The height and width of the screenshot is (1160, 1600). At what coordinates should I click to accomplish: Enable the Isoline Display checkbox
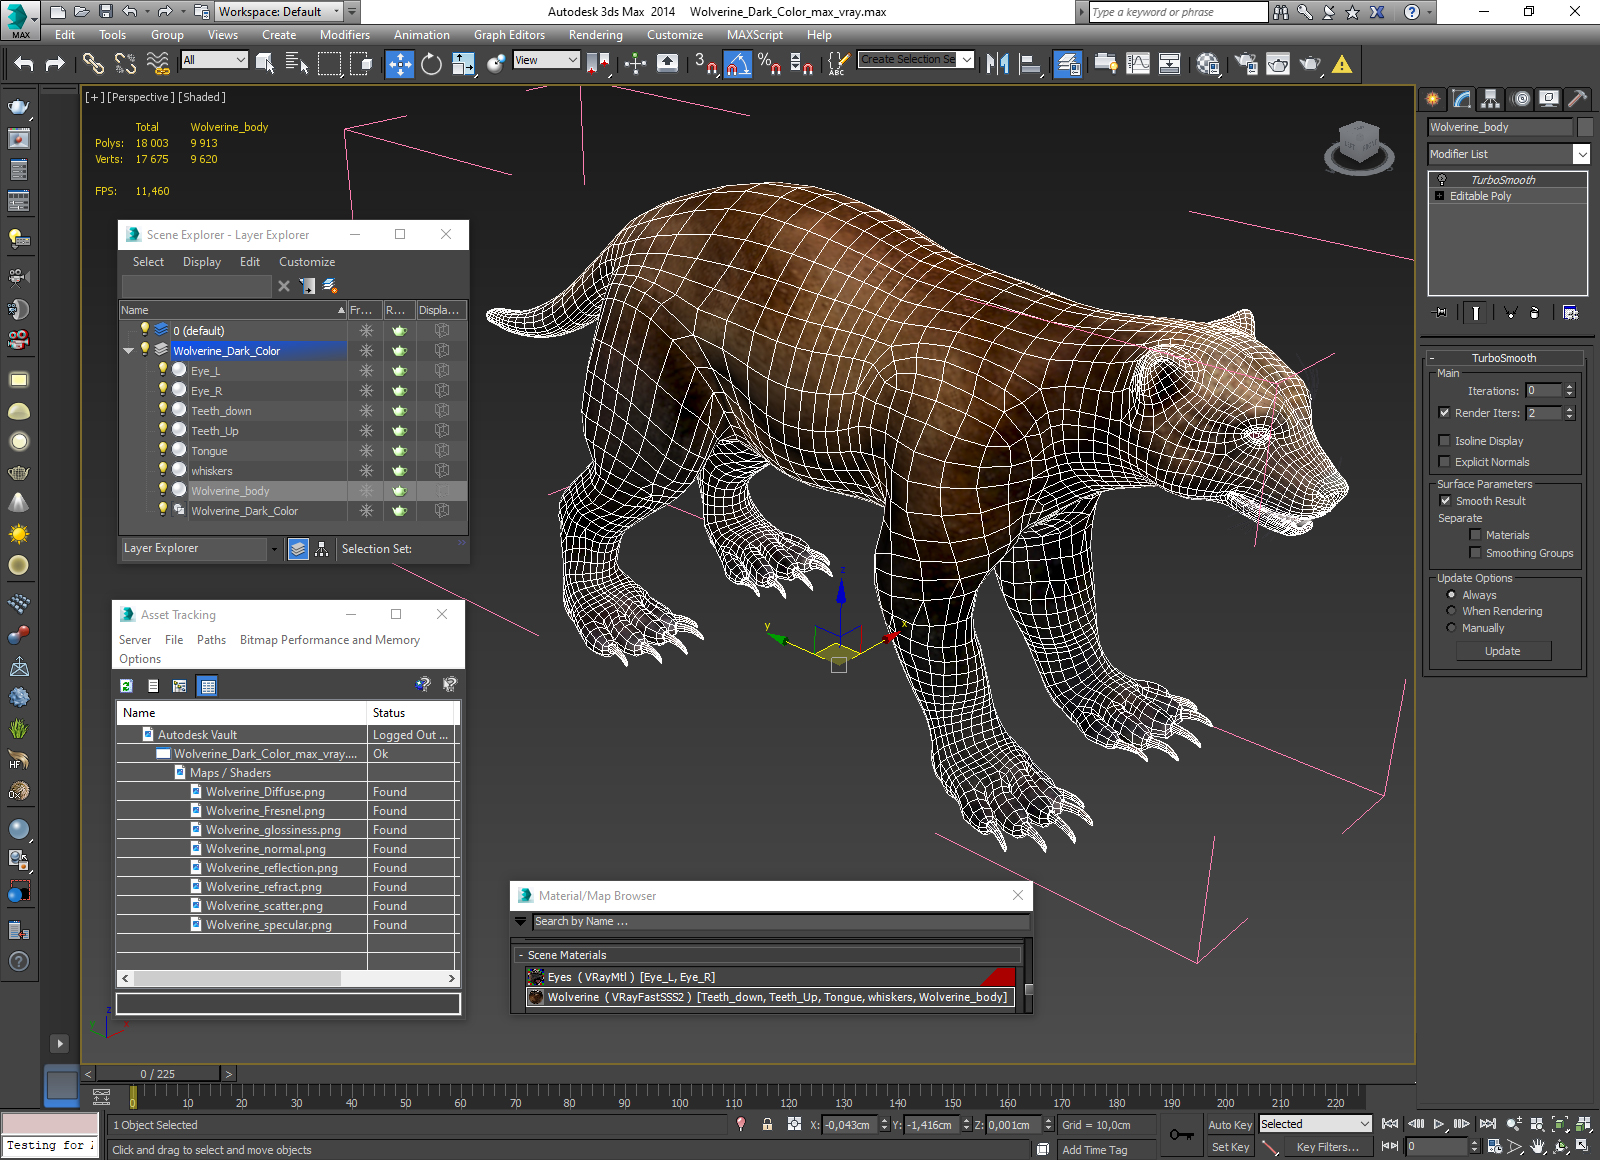coord(1444,441)
